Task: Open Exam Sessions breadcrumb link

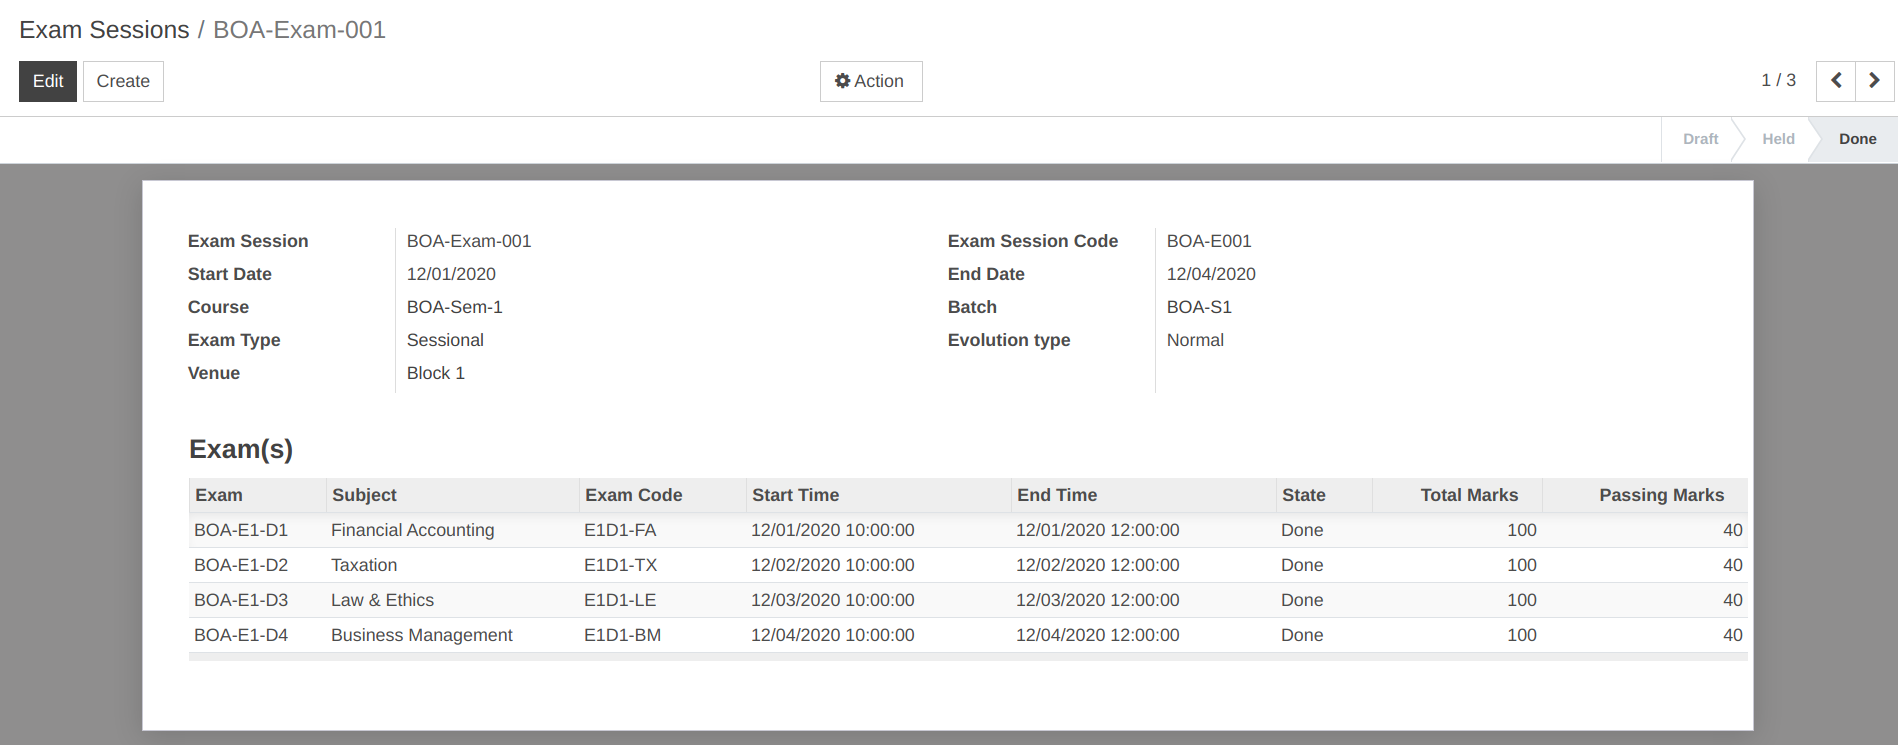Action: coord(104,30)
